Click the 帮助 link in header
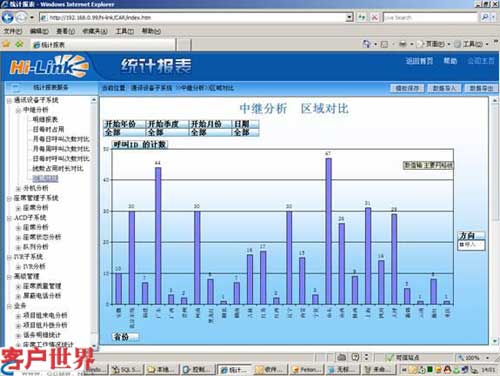500x376 pixels. 450,61
